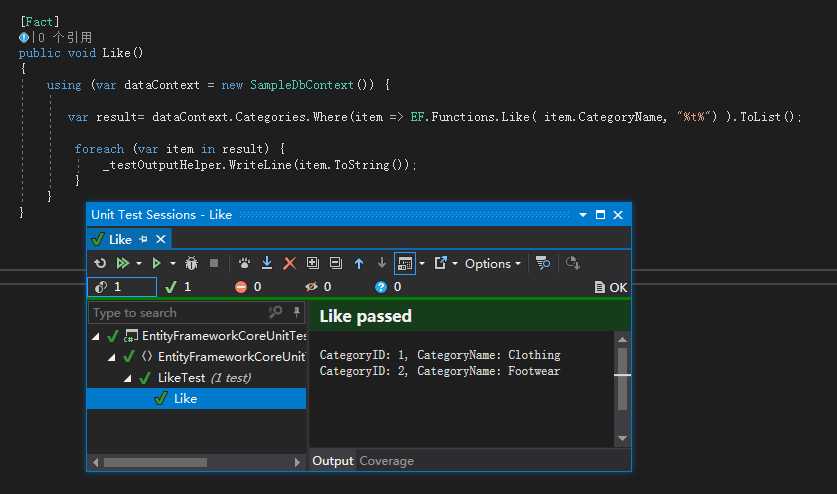Filter by total tests count
837x494 pixels.
pyautogui.click(x=122, y=287)
